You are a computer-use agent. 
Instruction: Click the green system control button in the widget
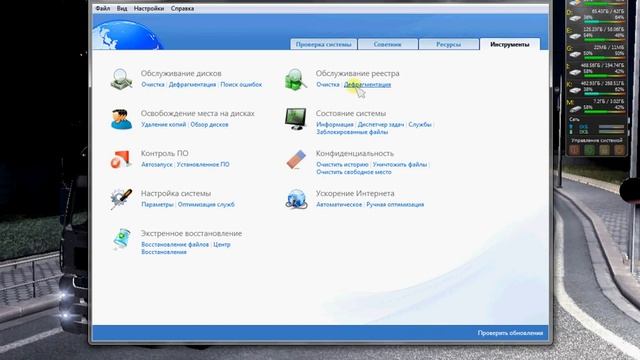click(589, 150)
